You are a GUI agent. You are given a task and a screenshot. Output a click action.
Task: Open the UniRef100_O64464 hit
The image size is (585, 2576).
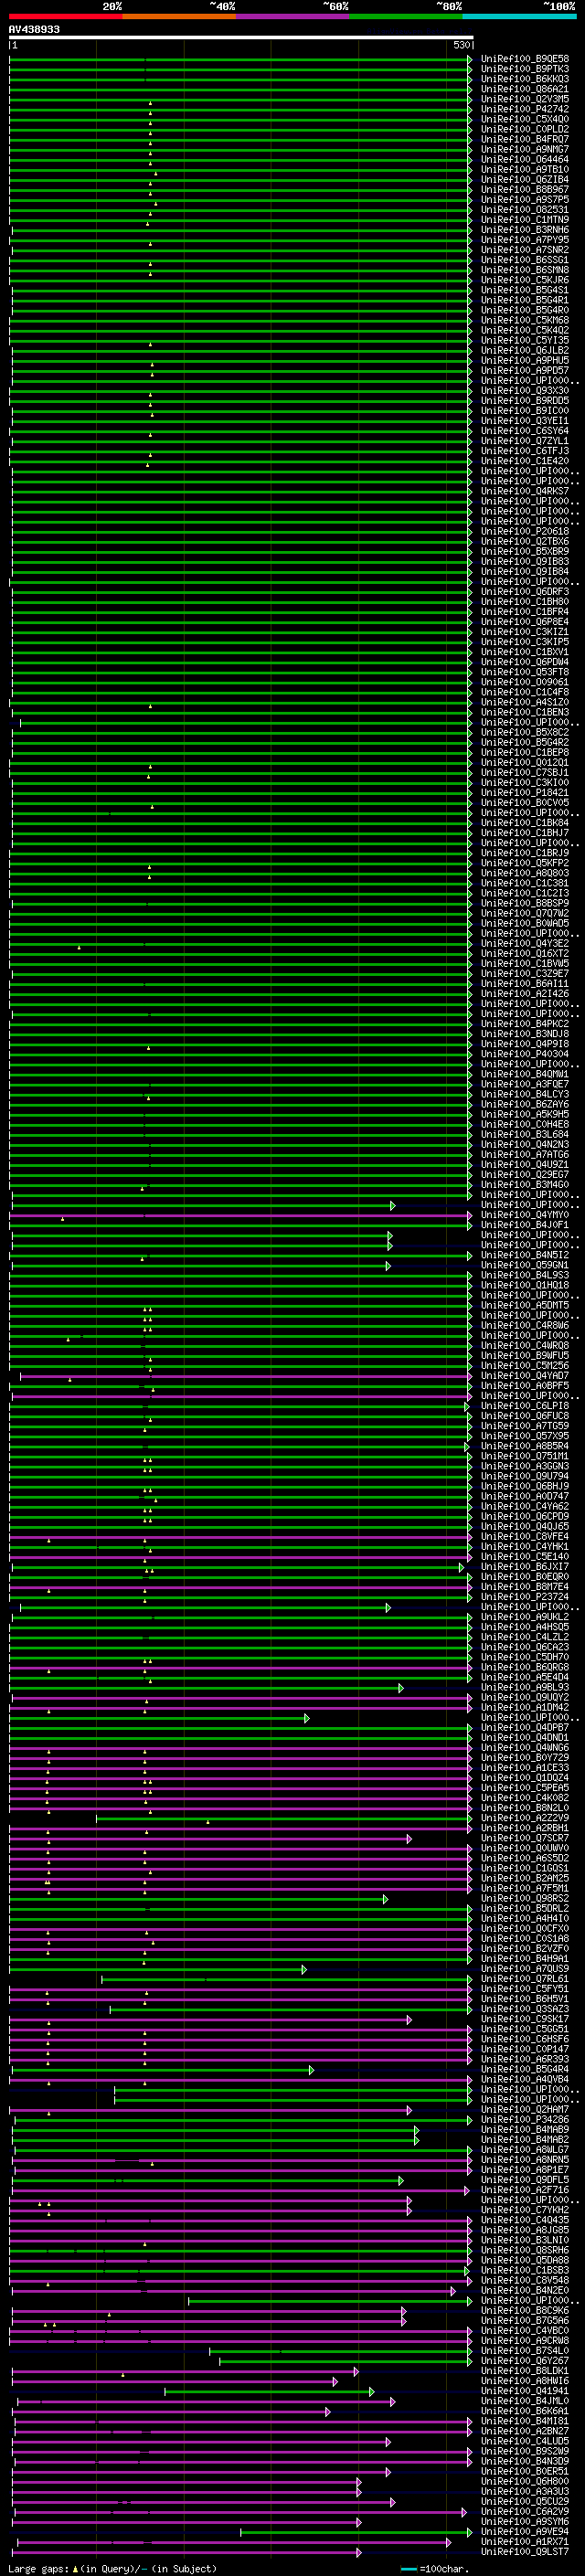(525, 159)
